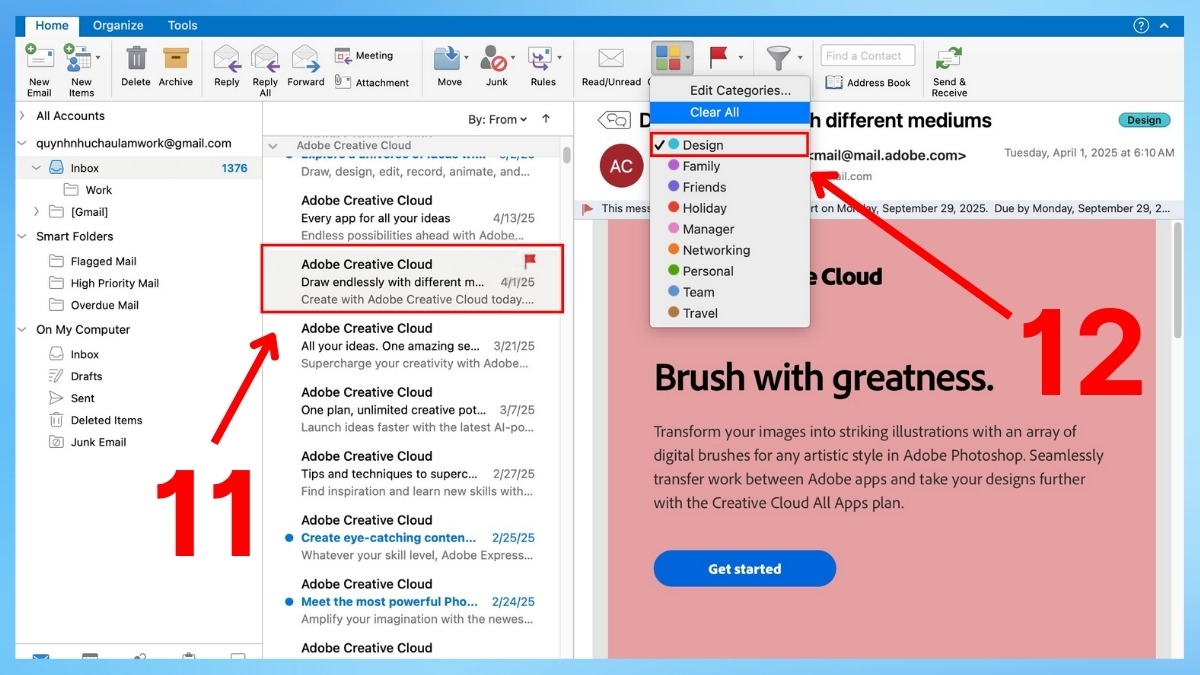Select the Personal category

pos(730,271)
